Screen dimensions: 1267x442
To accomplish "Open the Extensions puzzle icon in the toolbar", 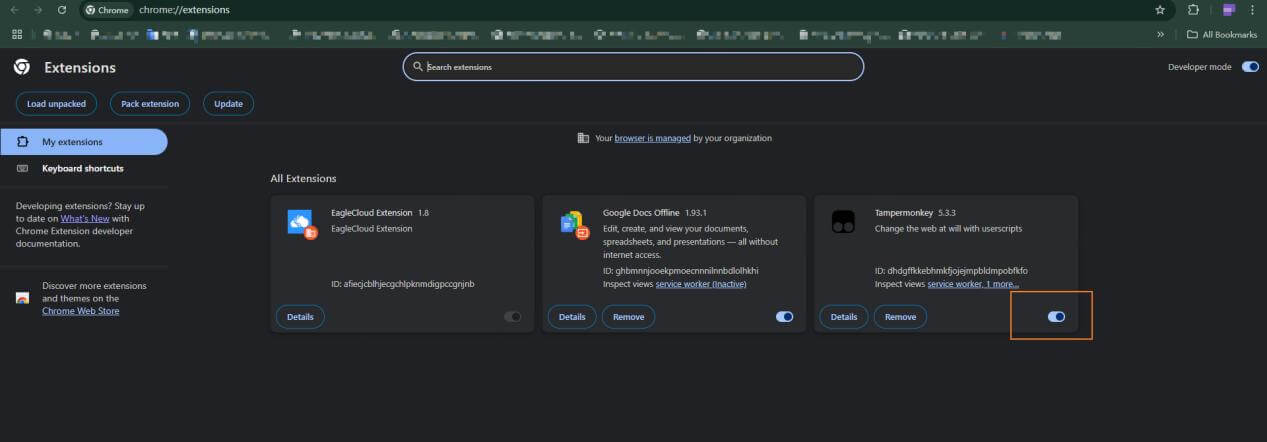I will 1193,10.
